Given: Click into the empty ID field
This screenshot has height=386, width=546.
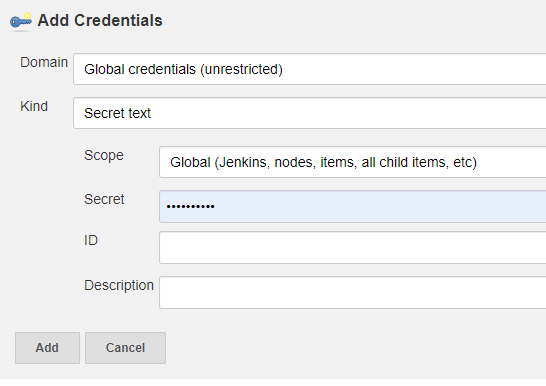Looking at the screenshot, I should 352,247.
